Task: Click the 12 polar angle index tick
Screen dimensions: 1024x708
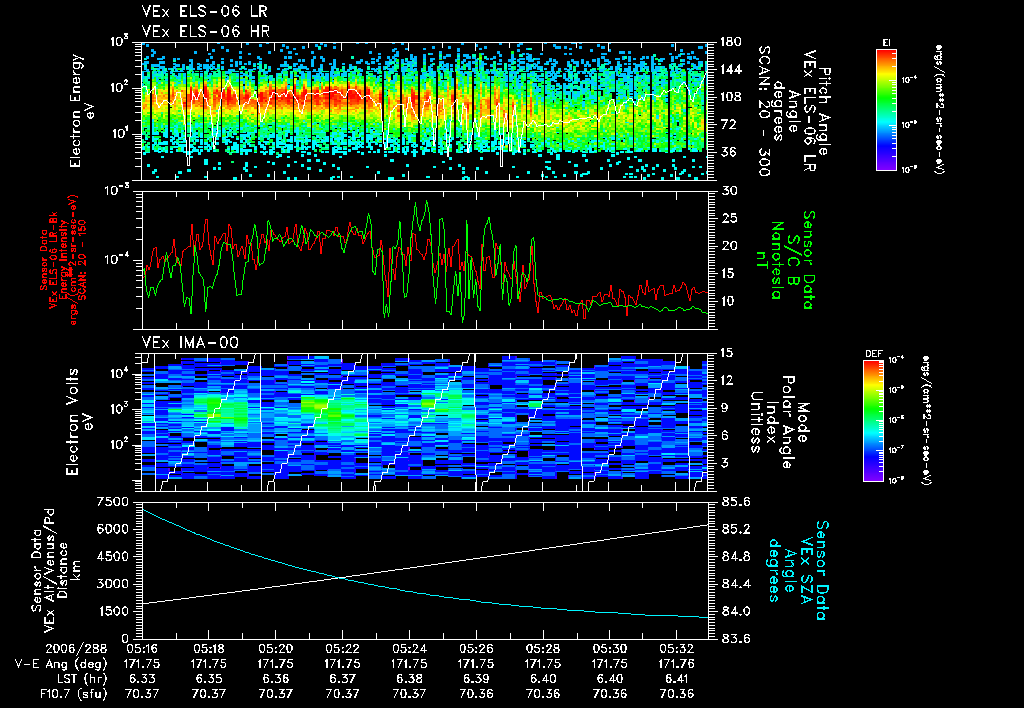Action: [728, 380]
